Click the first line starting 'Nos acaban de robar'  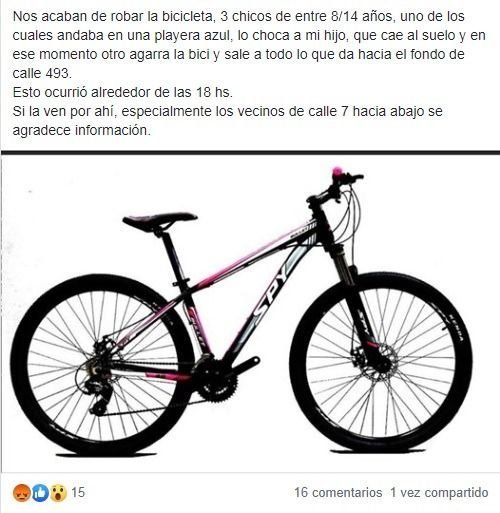[x=238, y=16]
